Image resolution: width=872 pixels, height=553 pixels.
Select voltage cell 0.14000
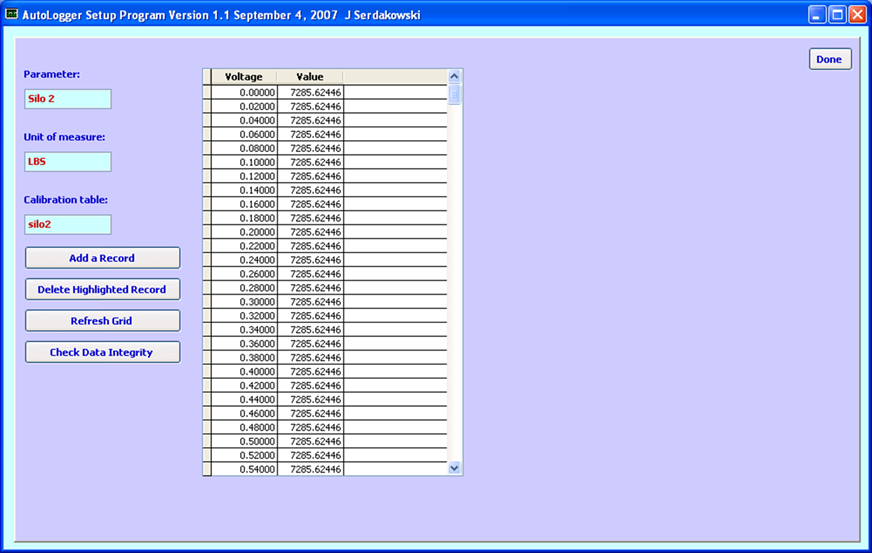[x=244, y=190]
